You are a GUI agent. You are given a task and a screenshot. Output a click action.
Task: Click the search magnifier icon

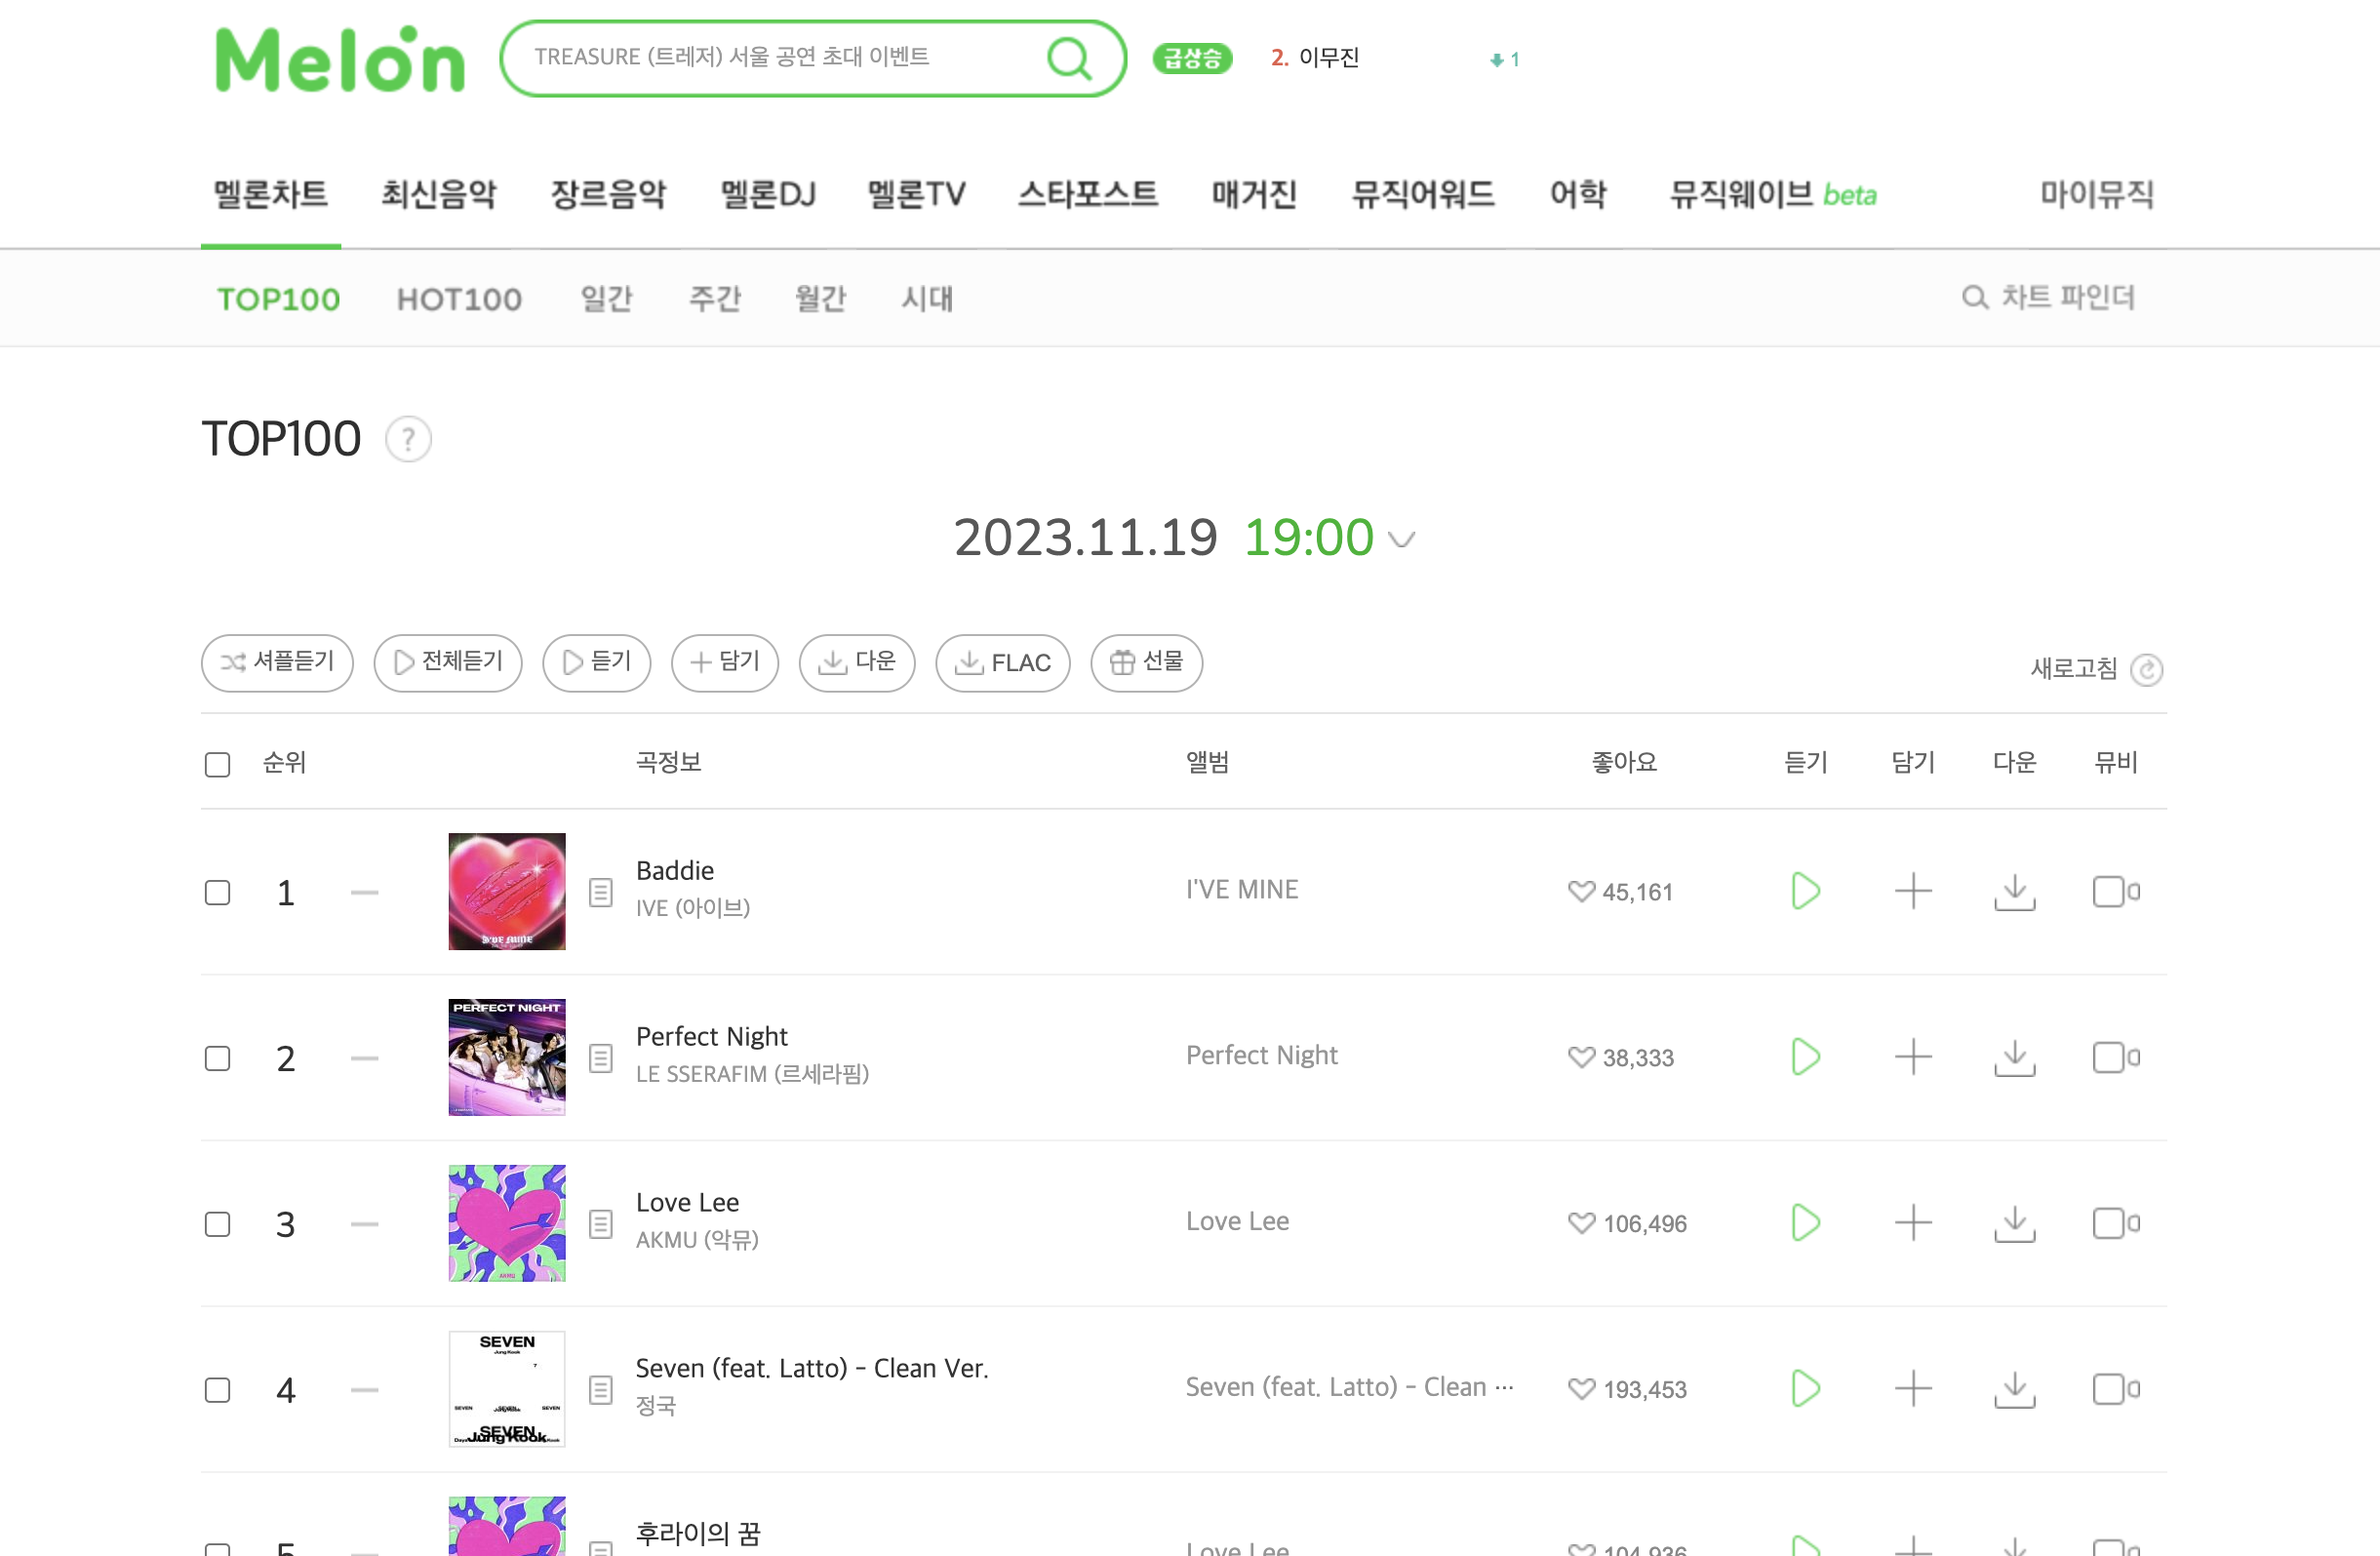(x=1069, y=58)
